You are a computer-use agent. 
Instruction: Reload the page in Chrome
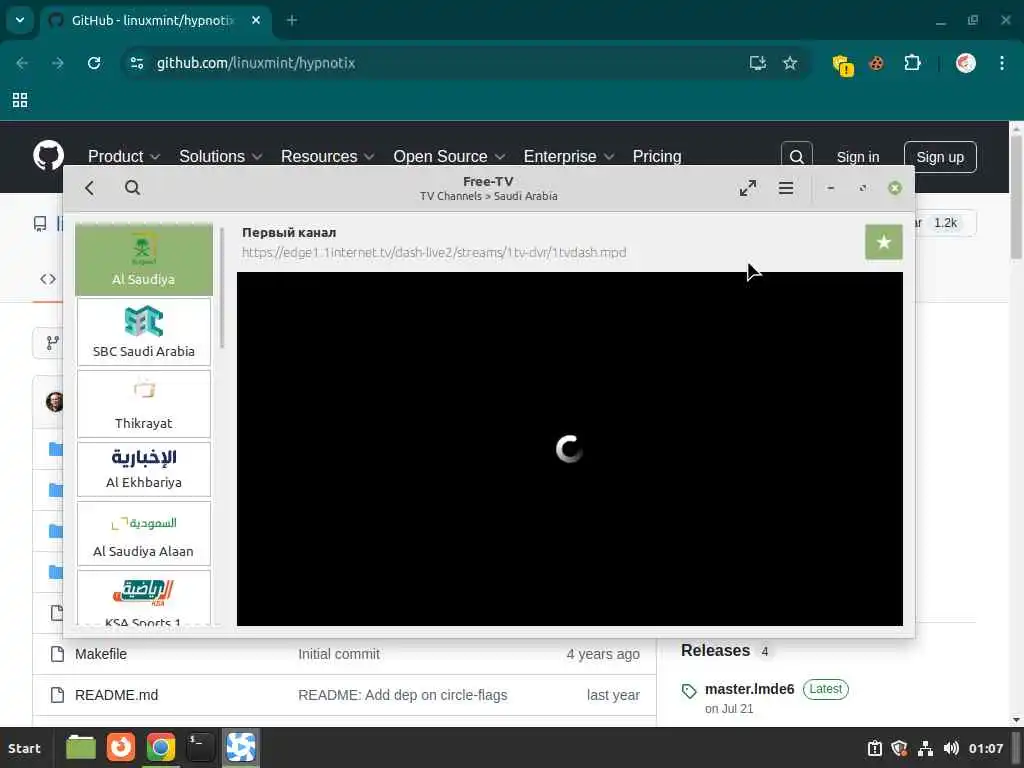94,63
